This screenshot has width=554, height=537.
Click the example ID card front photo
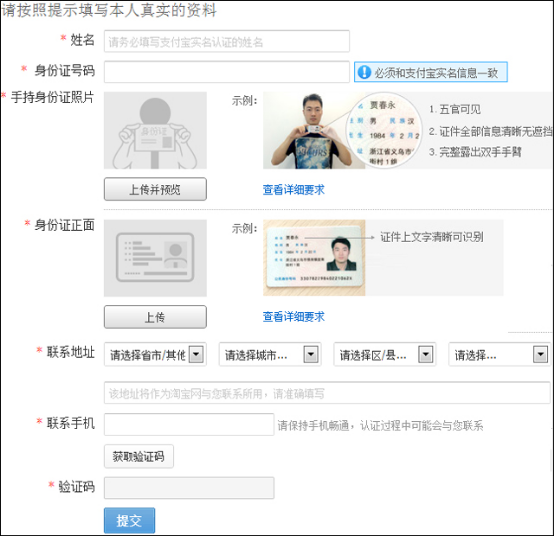click(x=314, y=258)
